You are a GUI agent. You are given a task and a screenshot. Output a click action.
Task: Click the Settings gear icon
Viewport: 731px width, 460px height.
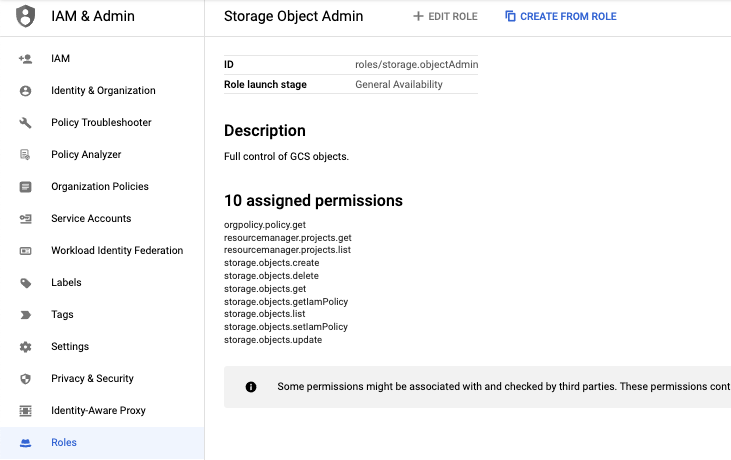(26, 347)
